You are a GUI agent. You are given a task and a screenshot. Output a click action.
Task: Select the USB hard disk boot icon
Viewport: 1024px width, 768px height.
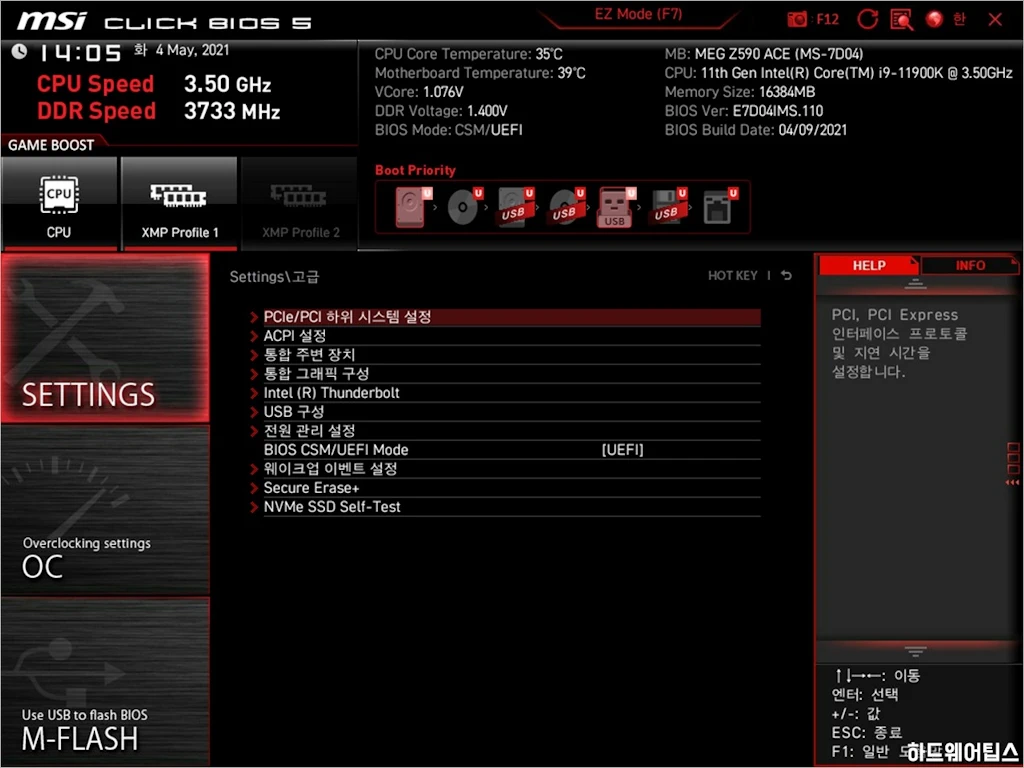point(516,207)
